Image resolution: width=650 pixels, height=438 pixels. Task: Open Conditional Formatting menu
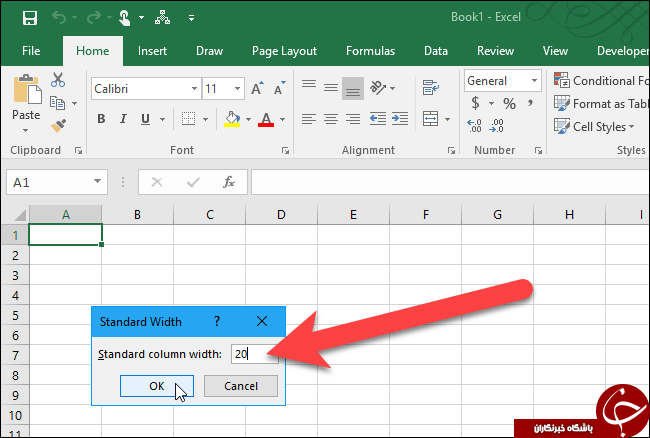click(601, 80)
